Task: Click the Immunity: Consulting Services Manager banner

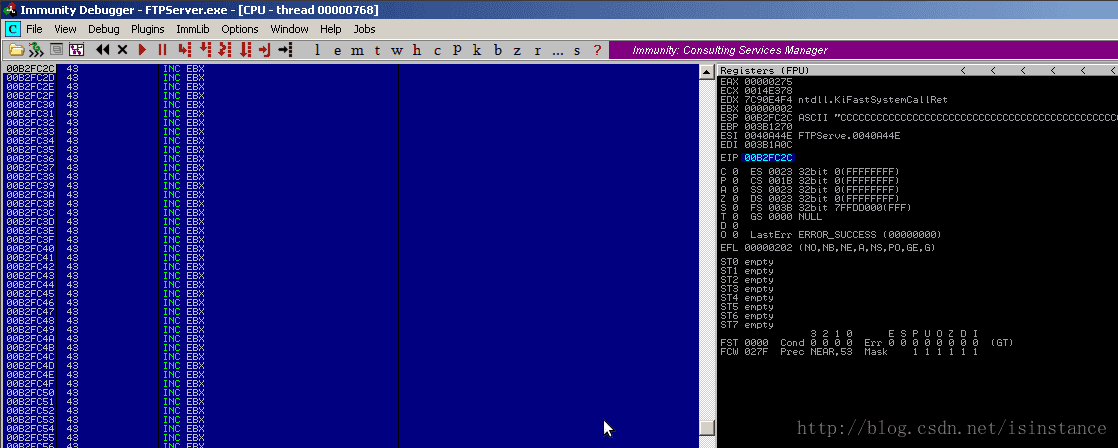Action: pos(863,50)
